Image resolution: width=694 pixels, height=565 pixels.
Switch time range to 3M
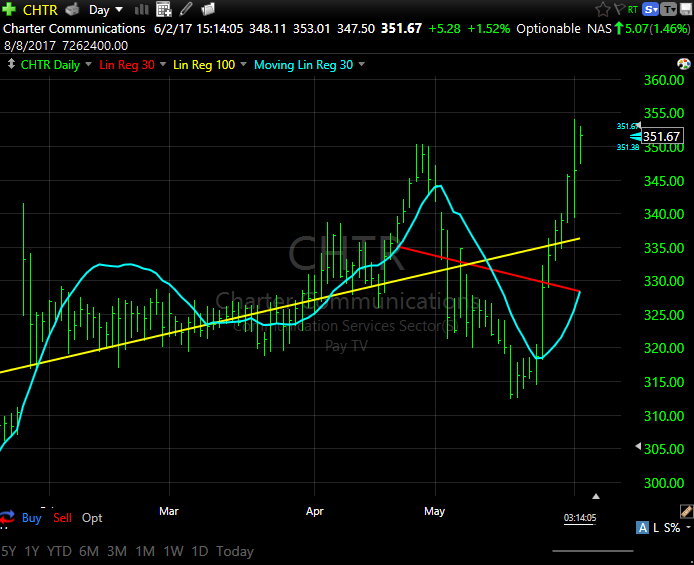point(117,551)
